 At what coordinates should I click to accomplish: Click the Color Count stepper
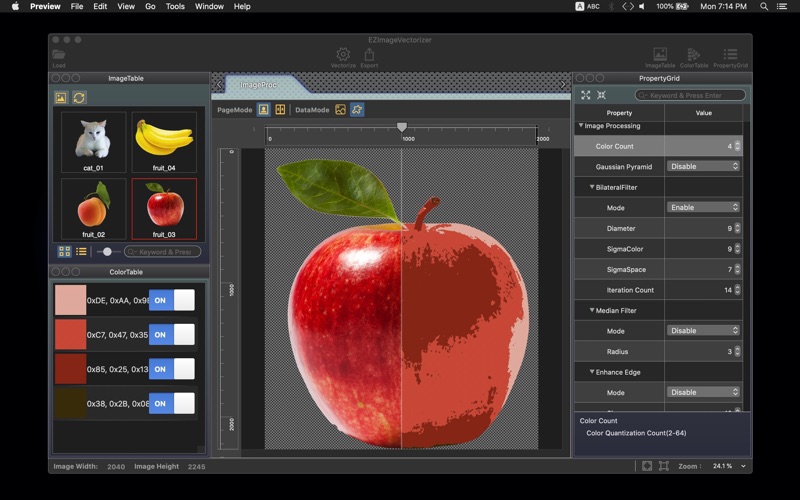[x=737, y=146]
